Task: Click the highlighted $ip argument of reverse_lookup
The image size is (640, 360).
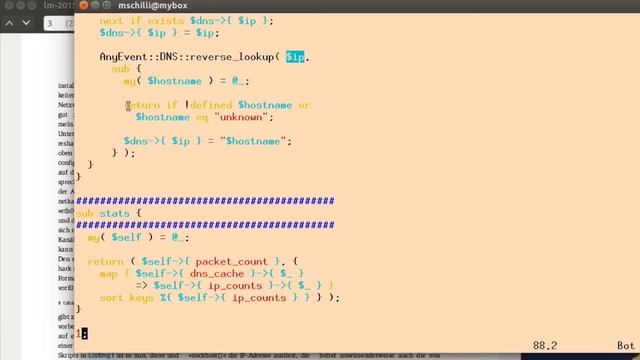Action: click(295, 57)
